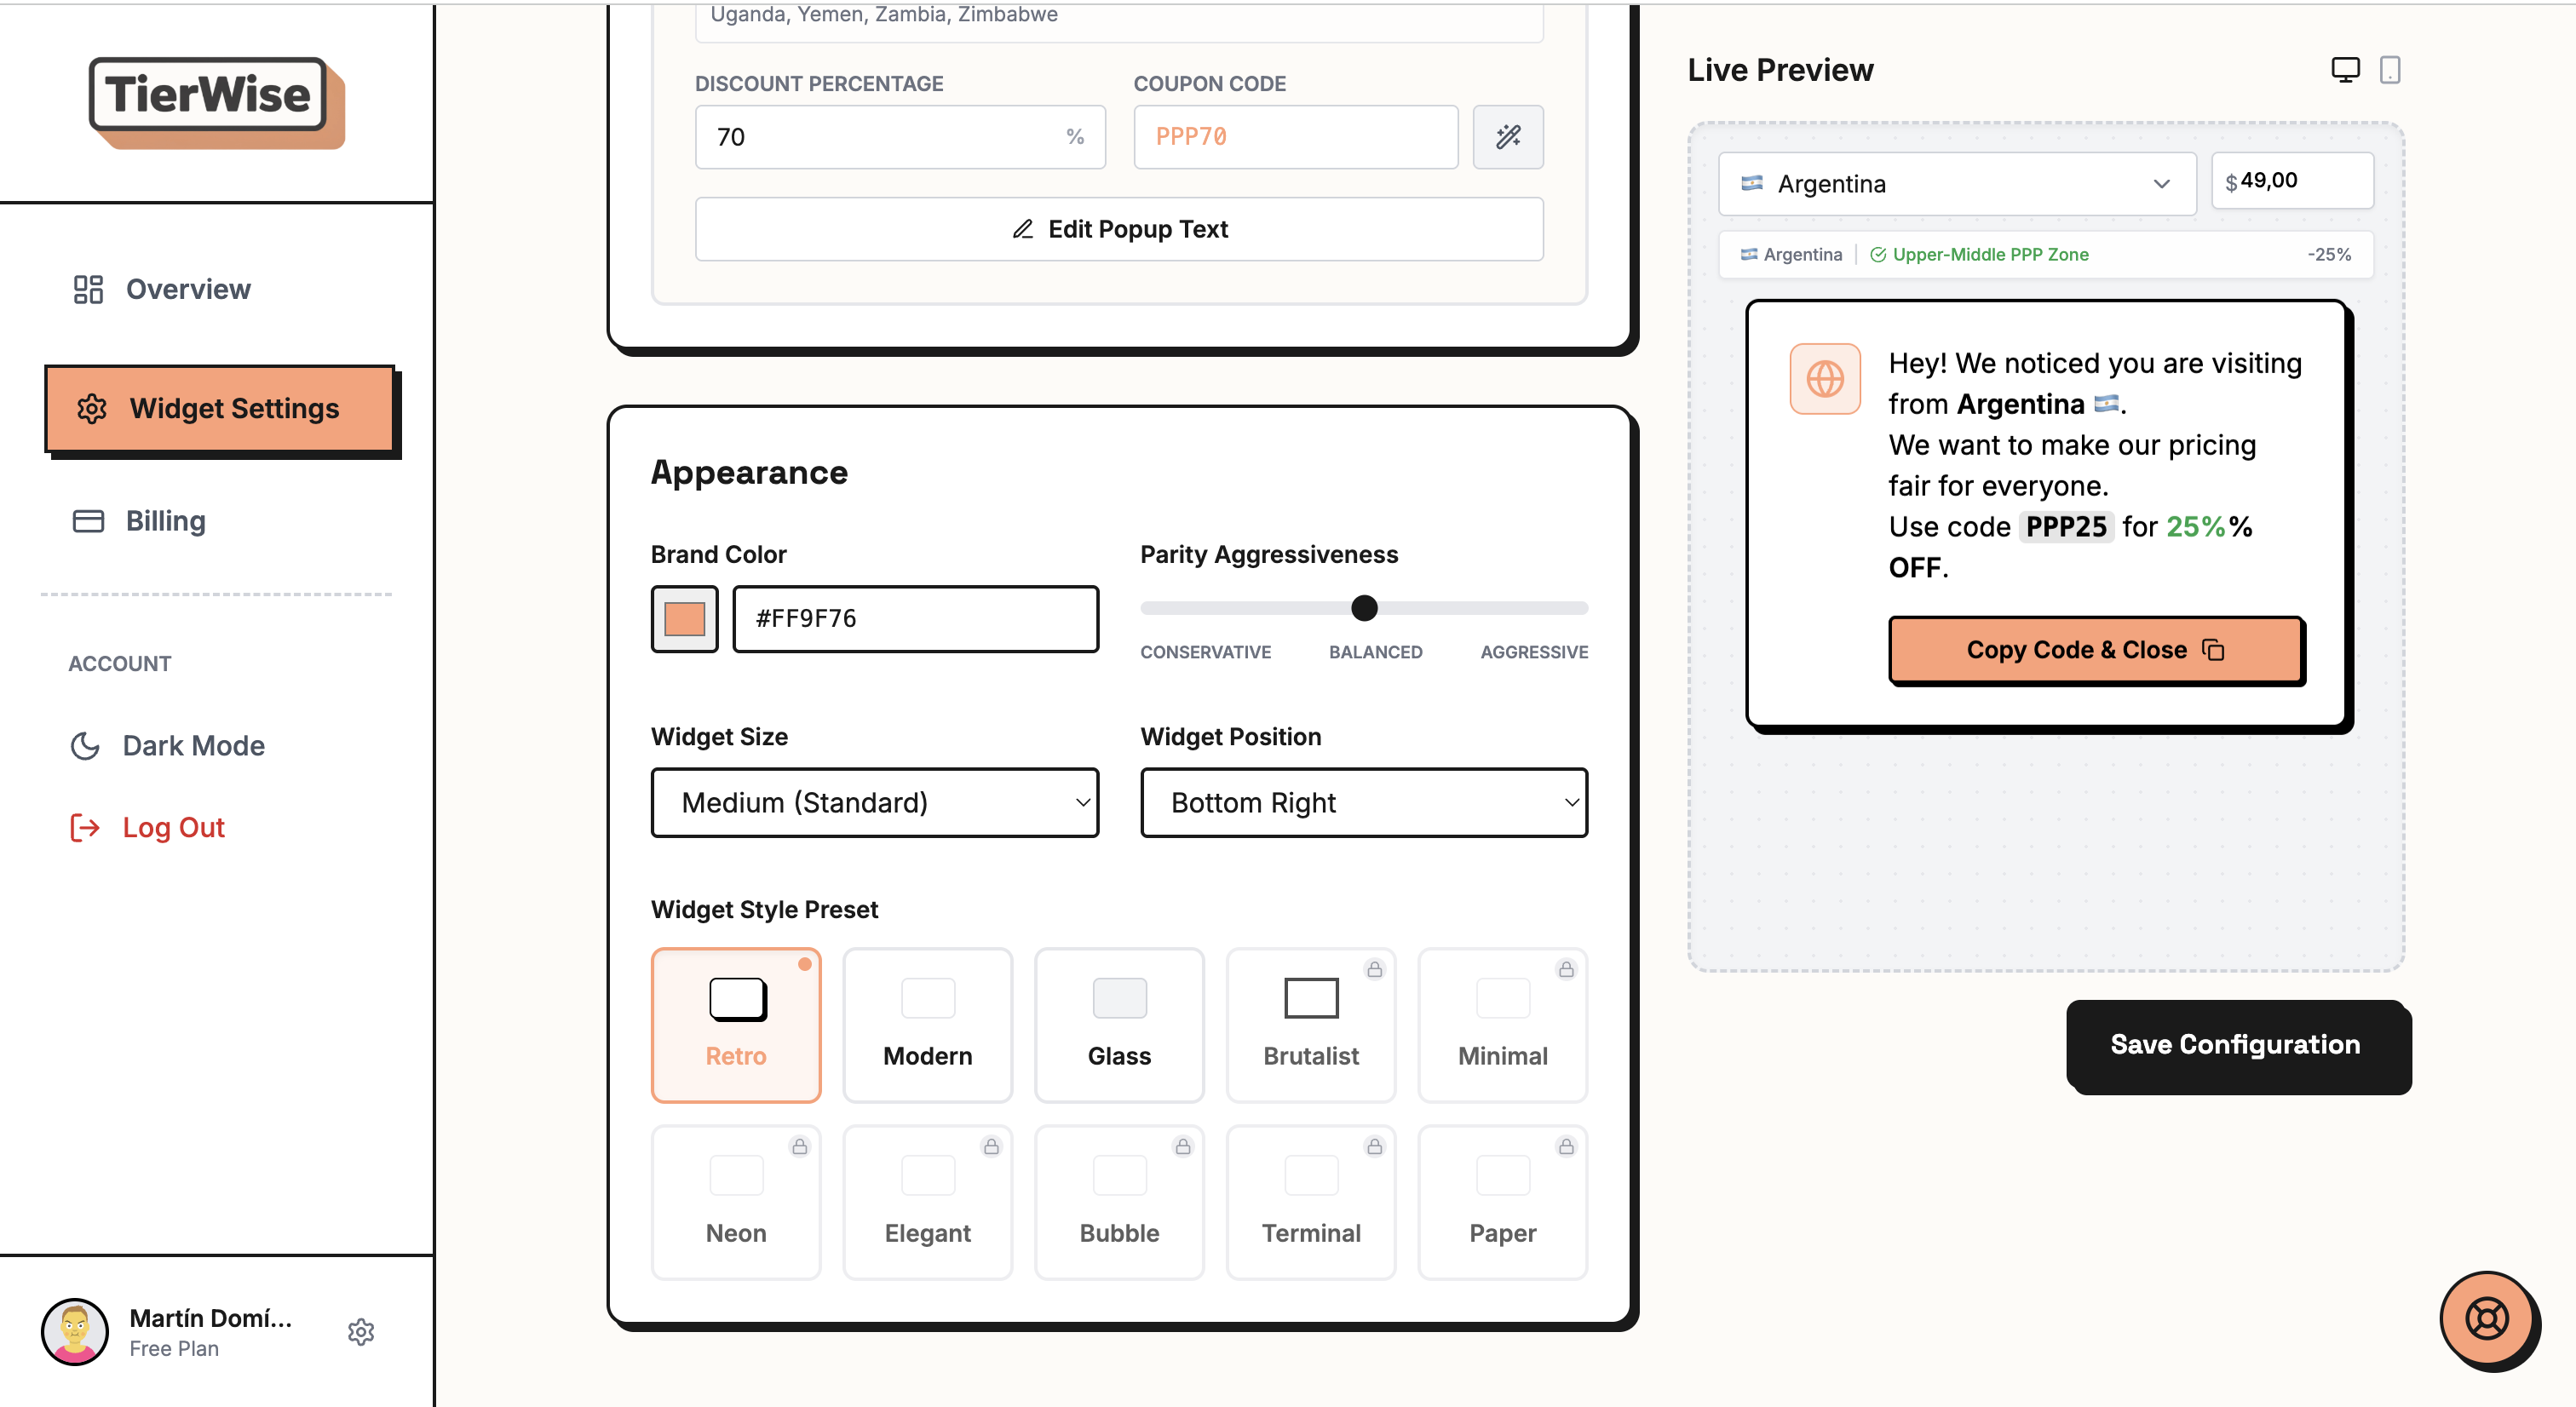Screen dimensions: 2576x1407
Task: Select the Modern widget style preset
Action: [927, 1025]
